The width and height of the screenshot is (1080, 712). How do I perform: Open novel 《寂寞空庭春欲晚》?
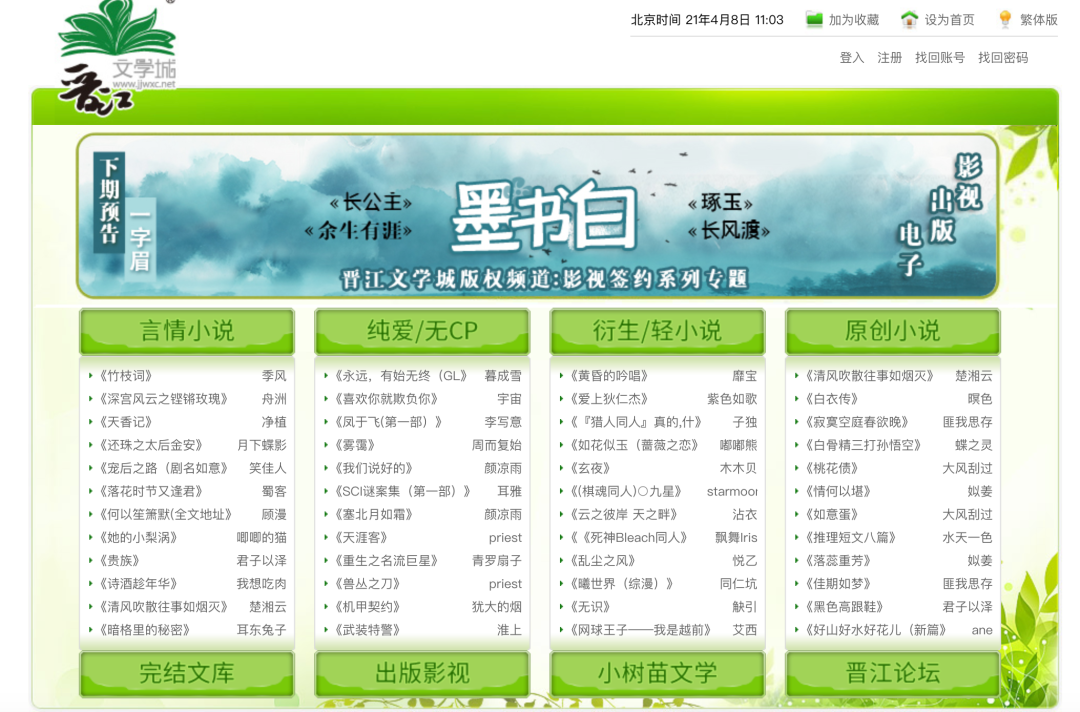pos(857,422)
